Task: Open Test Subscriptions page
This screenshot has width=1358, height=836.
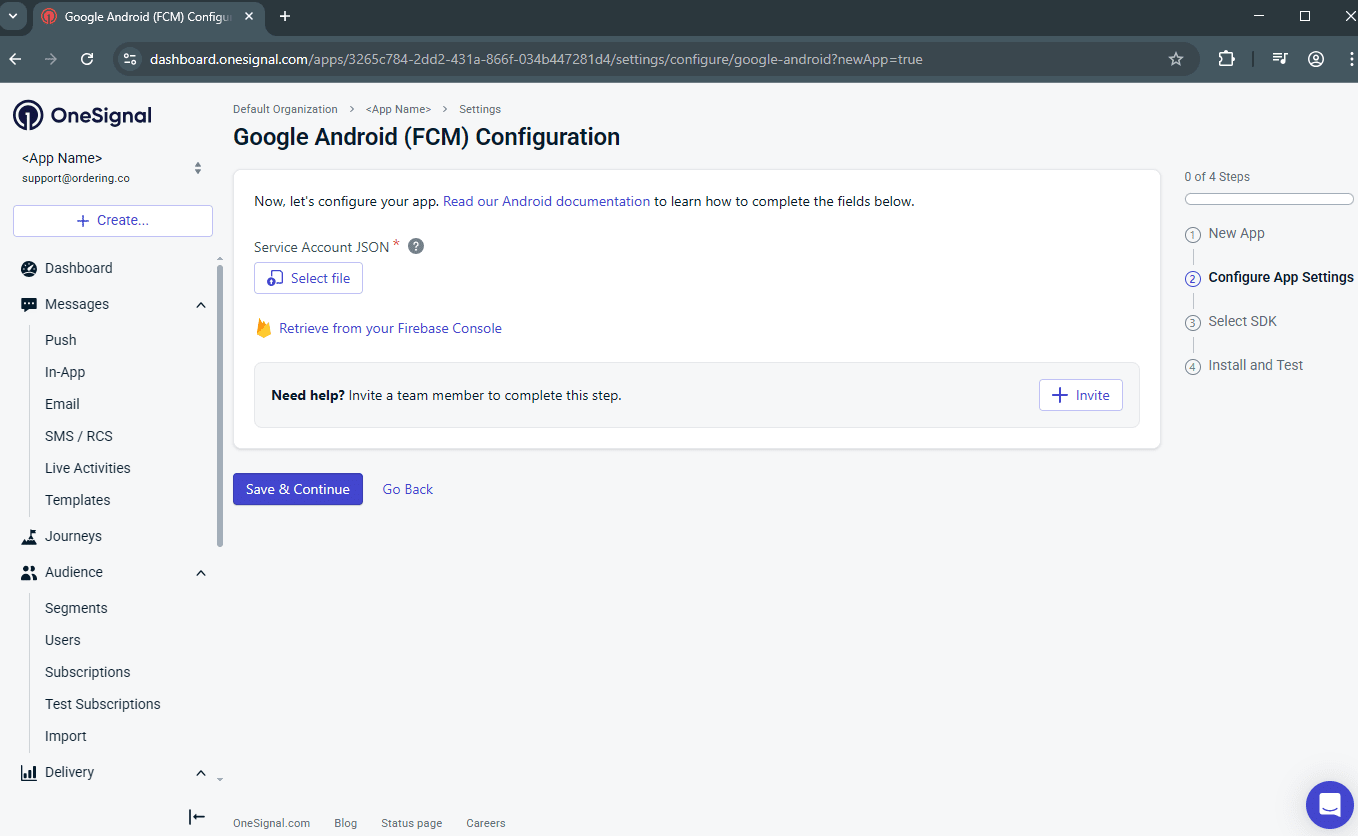Action: click(103, 704)
